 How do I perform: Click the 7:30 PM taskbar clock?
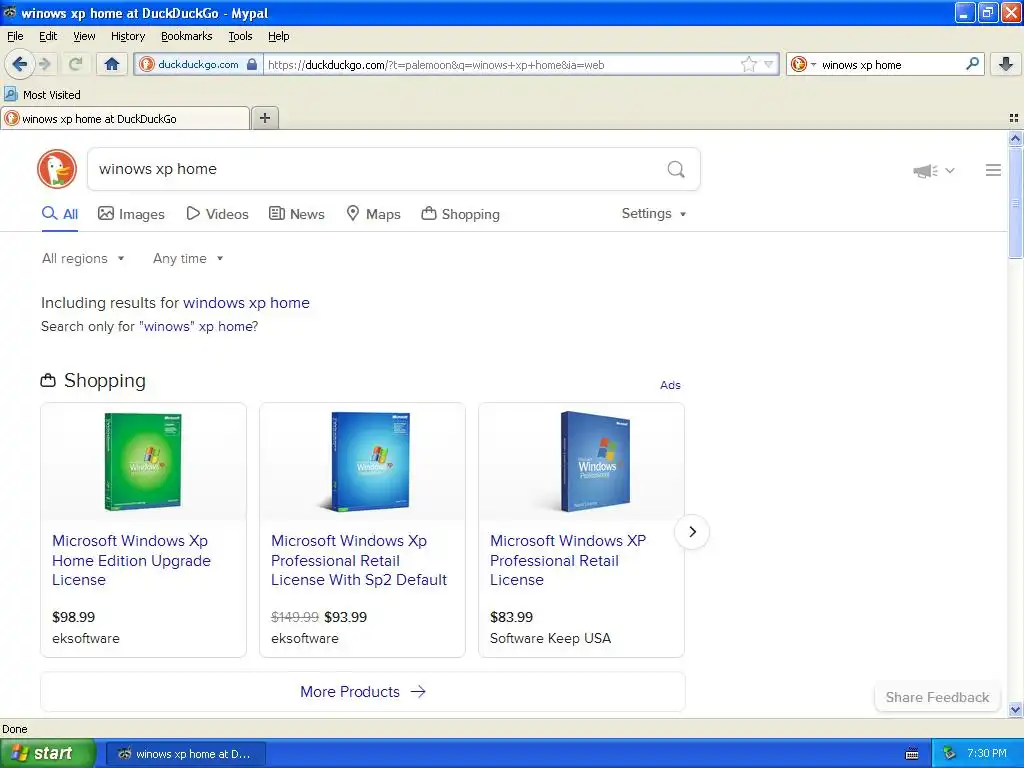(x=987, y=754)
